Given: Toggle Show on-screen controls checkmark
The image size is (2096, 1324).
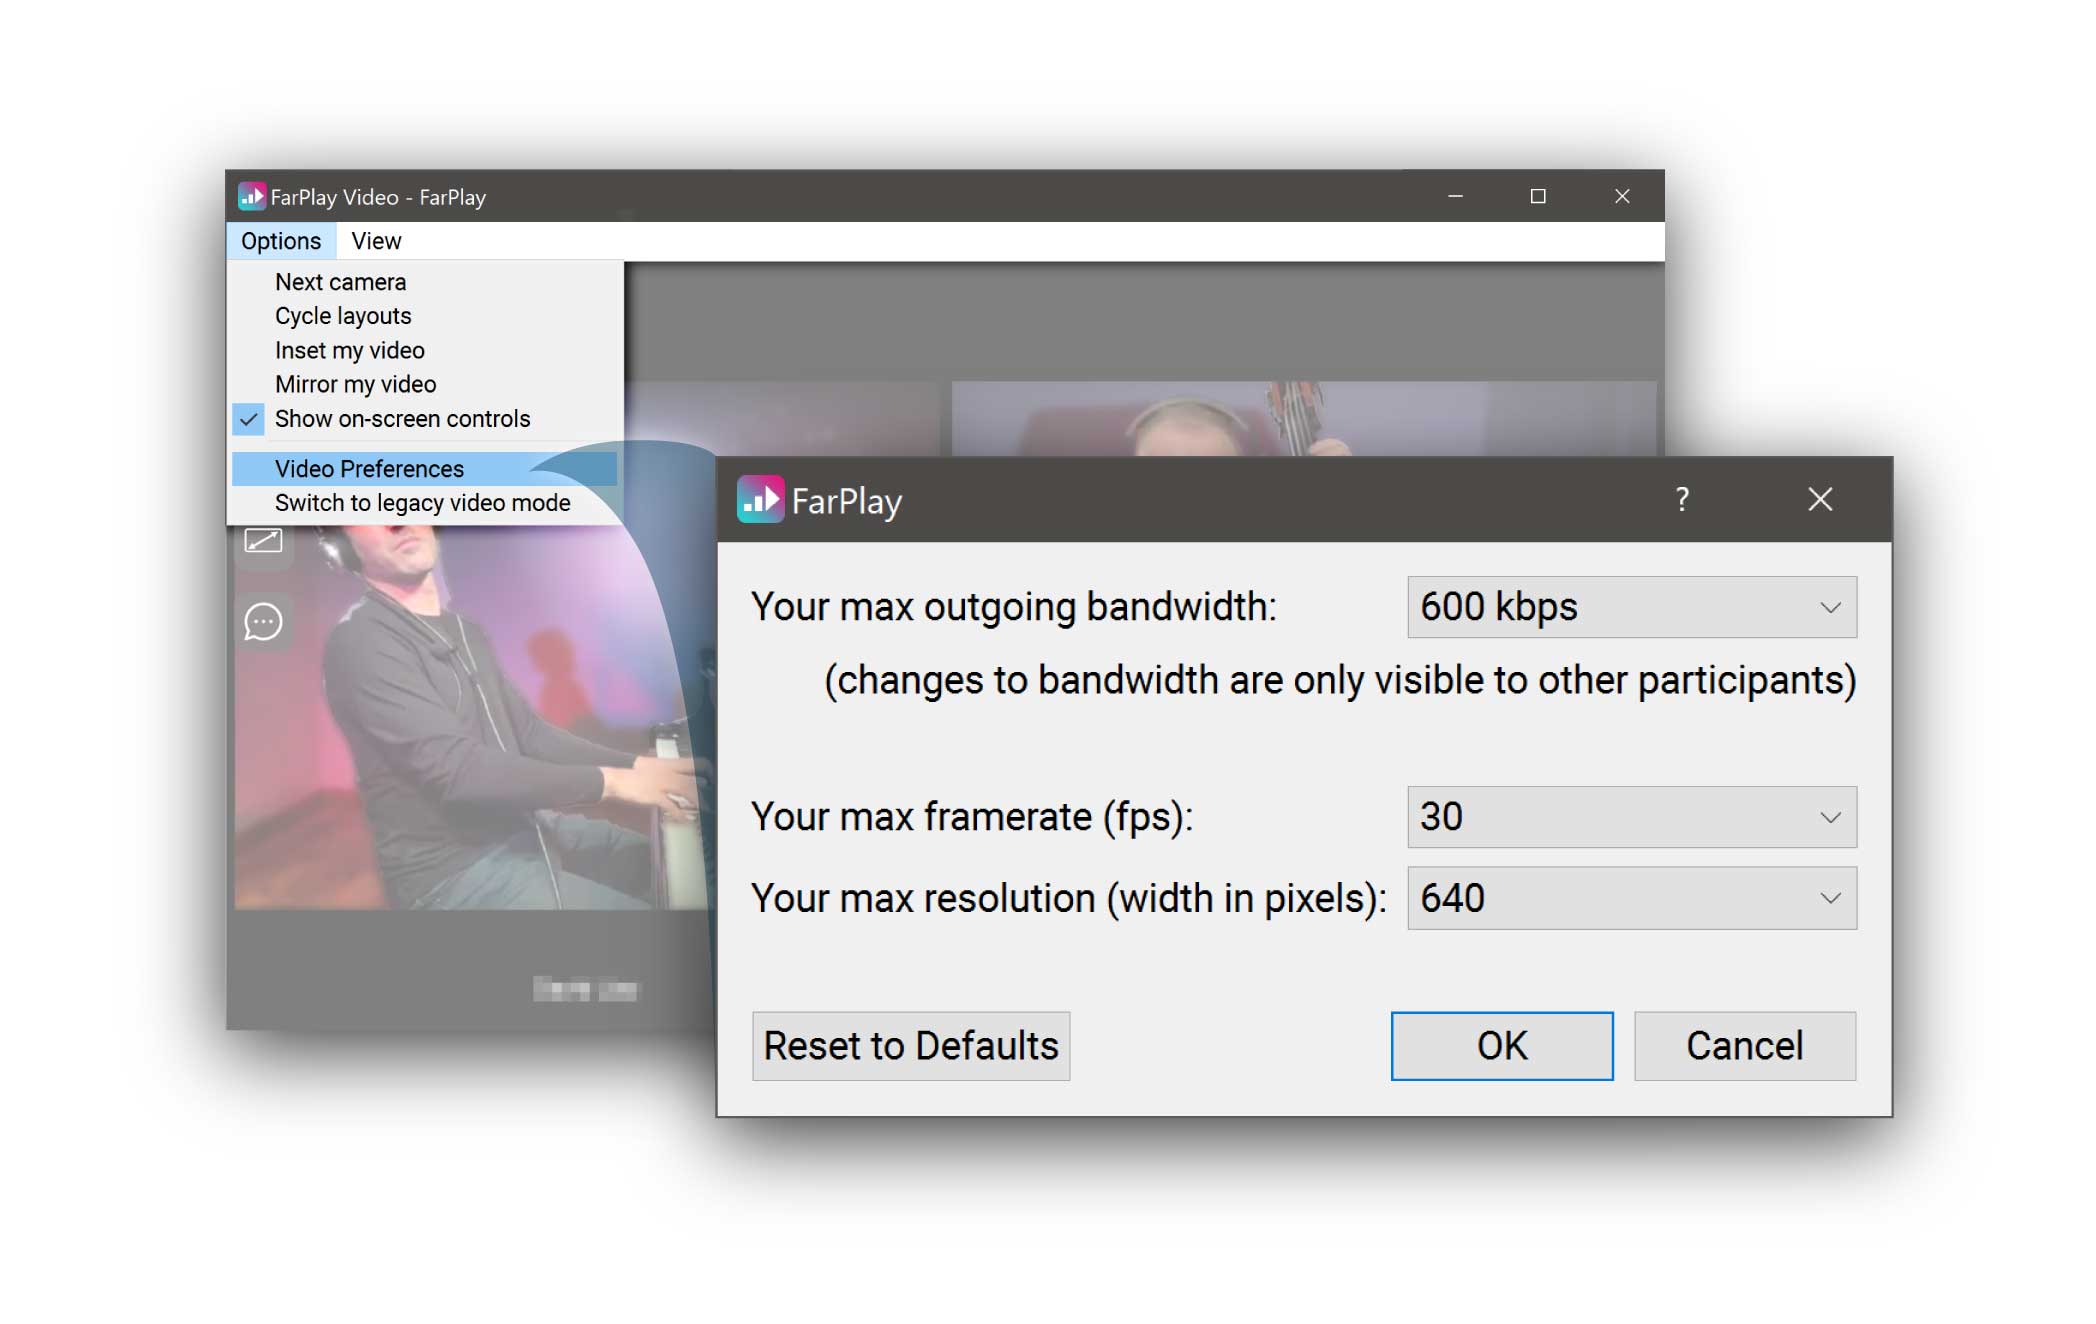Looking at the screenshot, I should click(x=249, y=419).
